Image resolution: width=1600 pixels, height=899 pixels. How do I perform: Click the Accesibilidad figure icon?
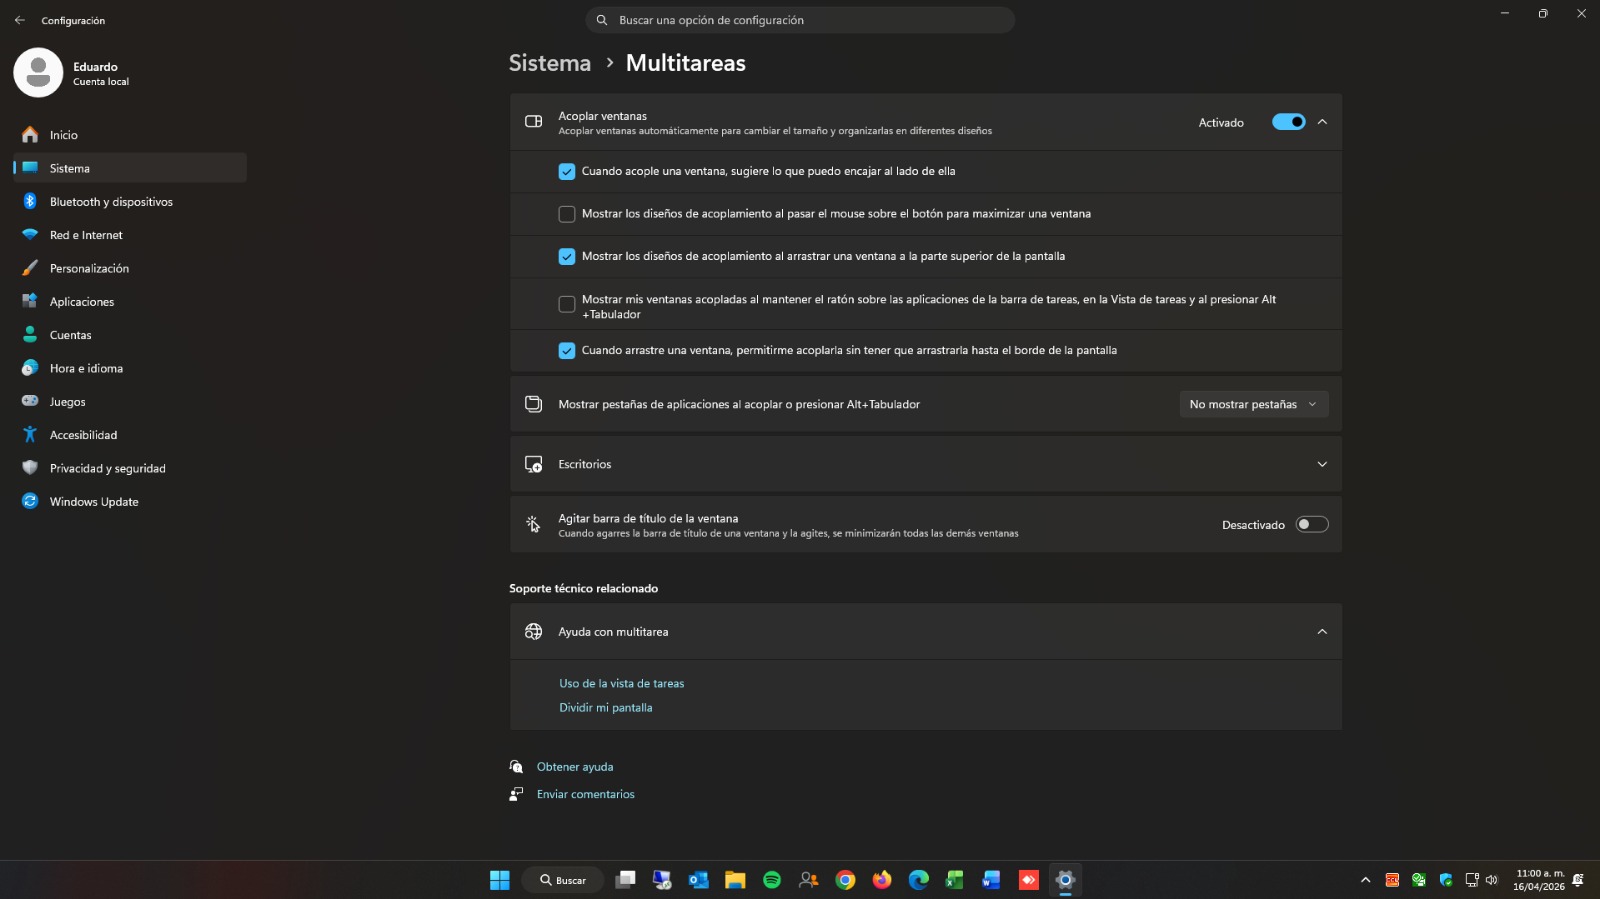point(30,435)
